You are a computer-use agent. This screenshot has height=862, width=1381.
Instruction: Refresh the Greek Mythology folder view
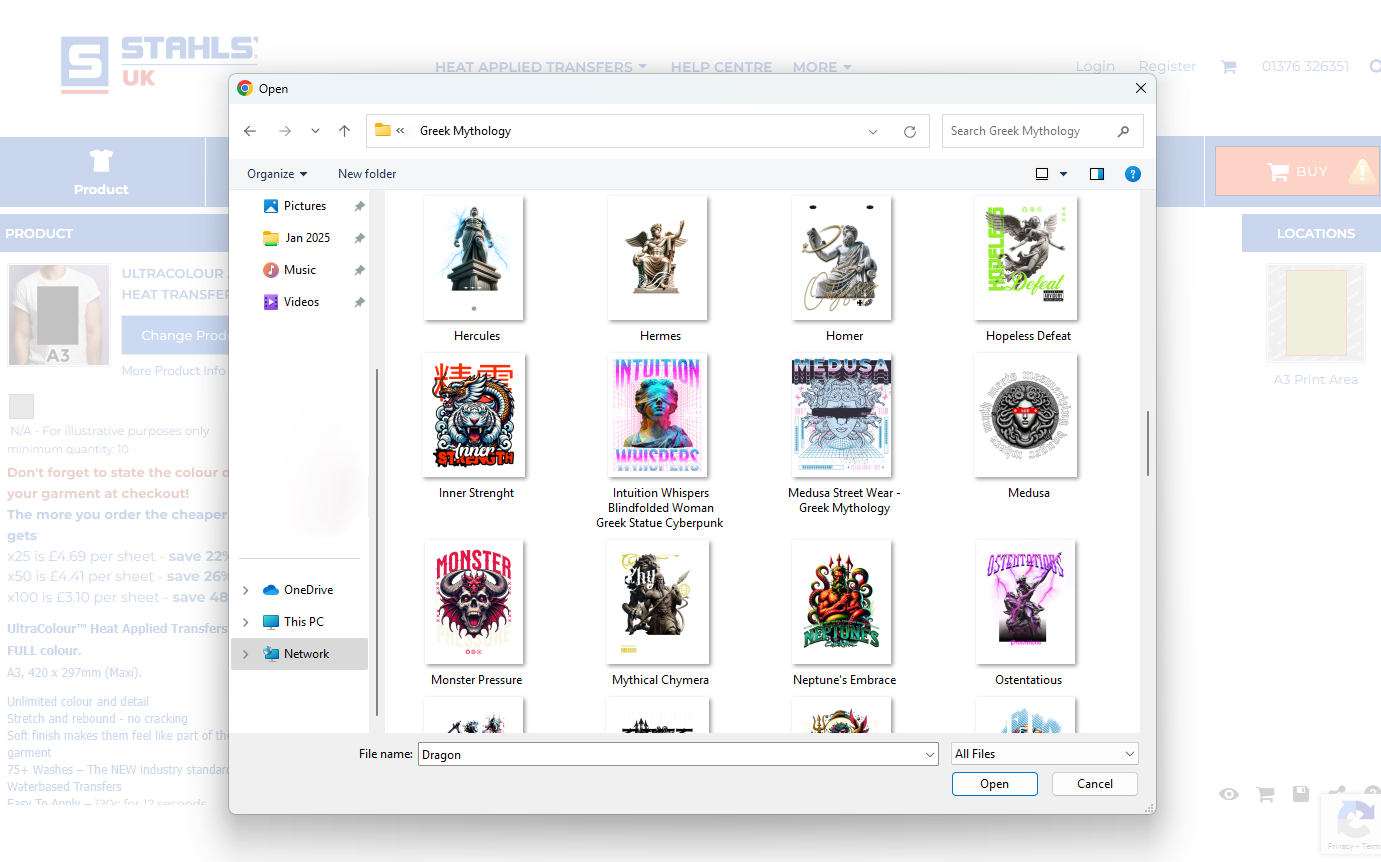[x=909, y=131]
